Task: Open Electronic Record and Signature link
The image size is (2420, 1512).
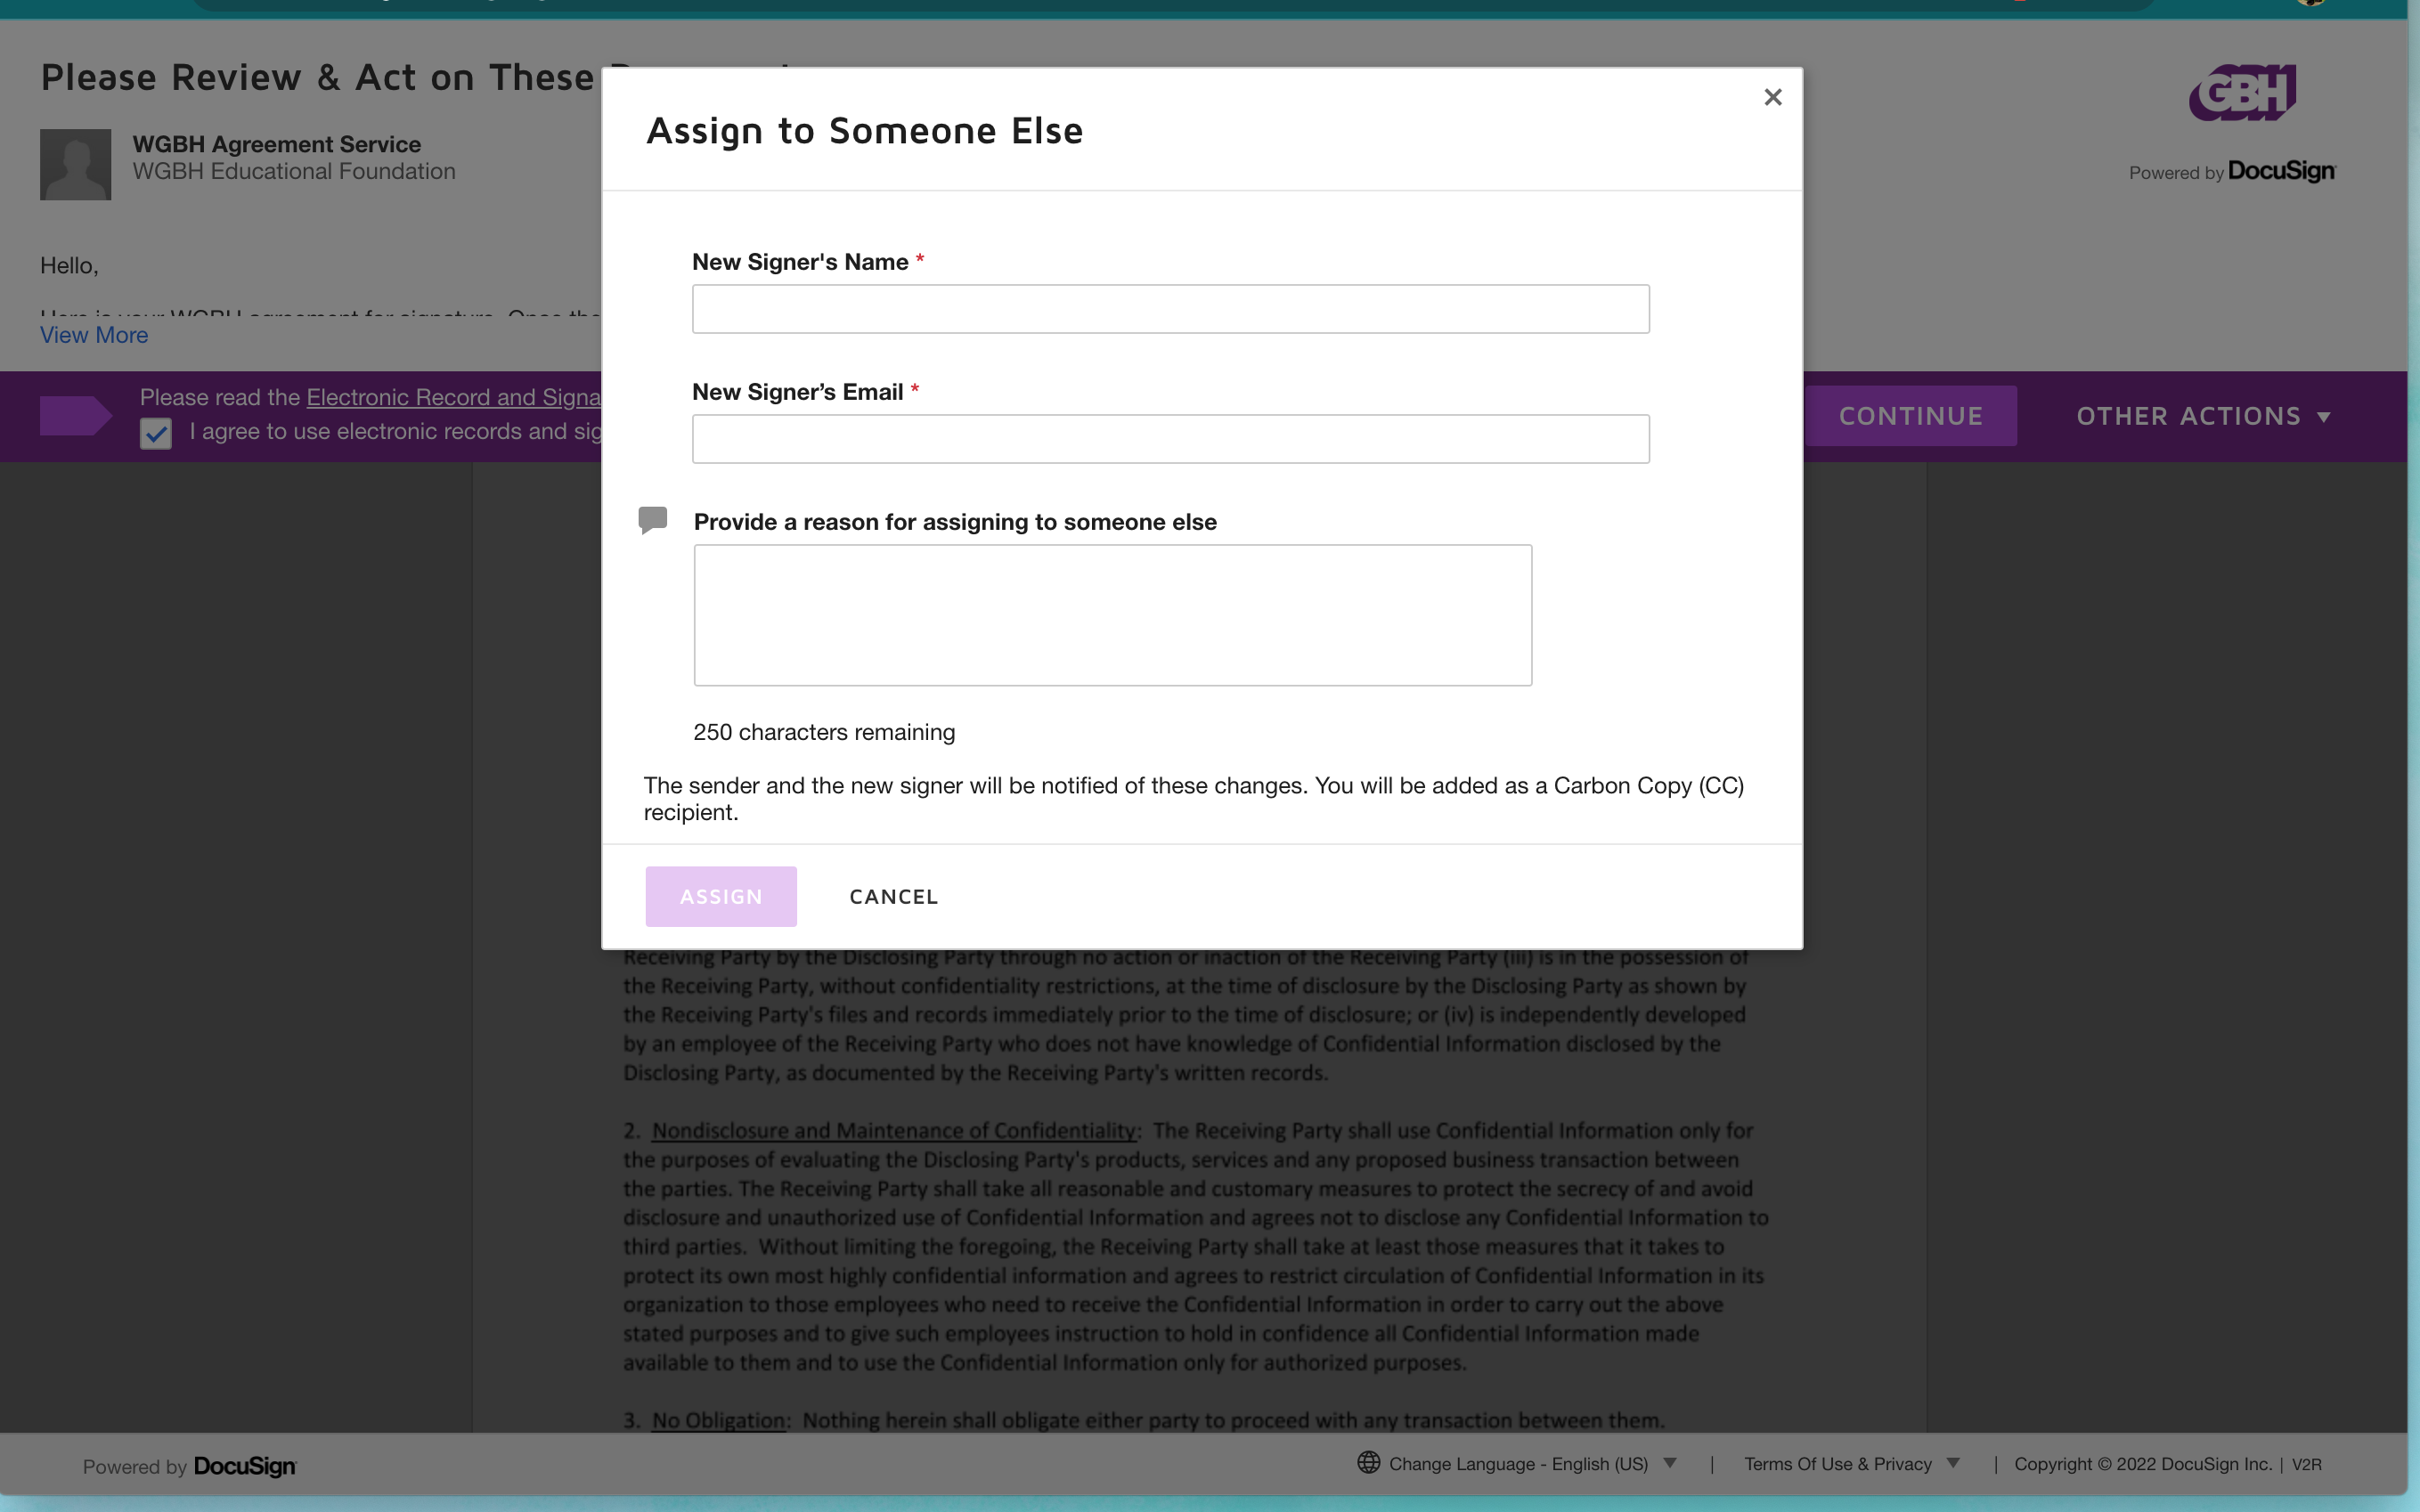Action: click(454, 397)
